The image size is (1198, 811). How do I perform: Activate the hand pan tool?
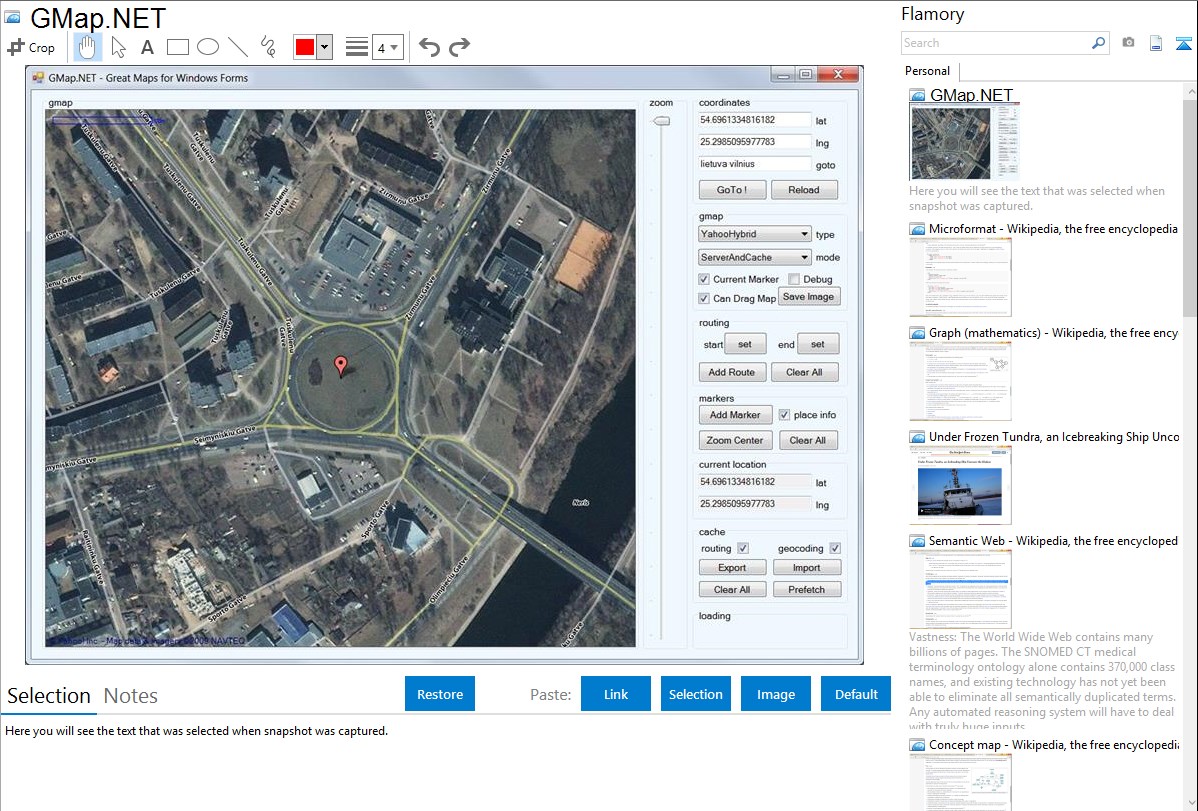tap(88, 47)
